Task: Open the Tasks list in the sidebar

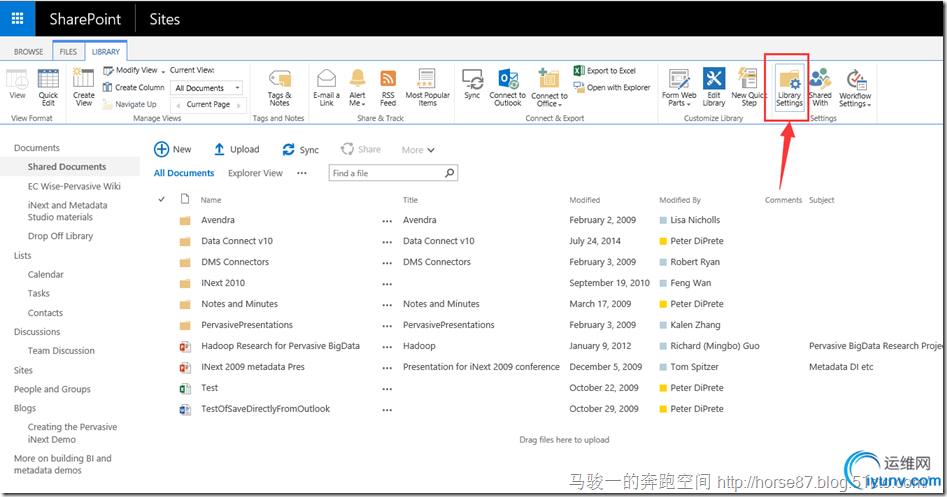Action: [39, 293]
